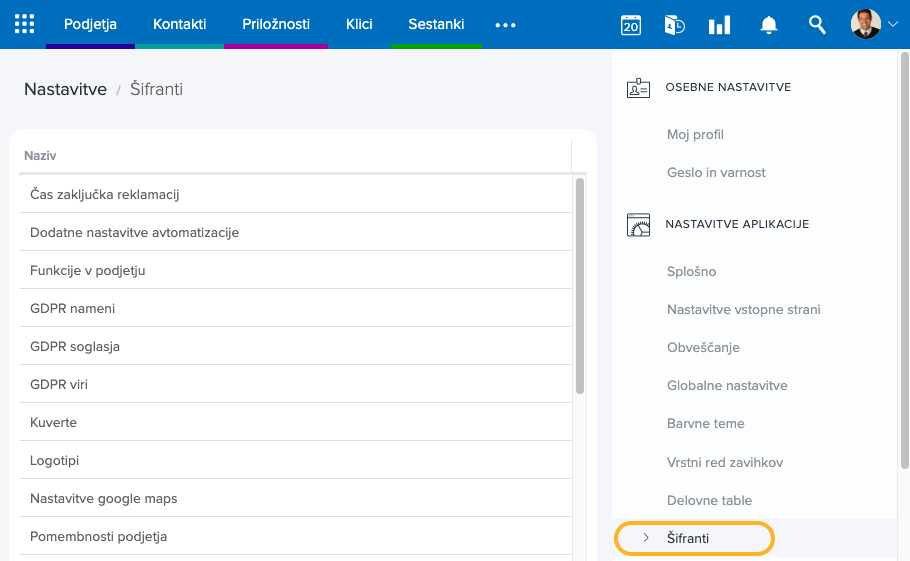Open the calendar icon showing 20
This screenshot has height=561, width=910.
(630, 25)
